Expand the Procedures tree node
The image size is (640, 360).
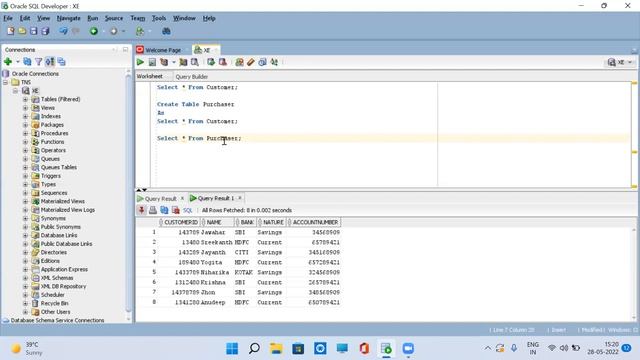(x=25, y=133)
